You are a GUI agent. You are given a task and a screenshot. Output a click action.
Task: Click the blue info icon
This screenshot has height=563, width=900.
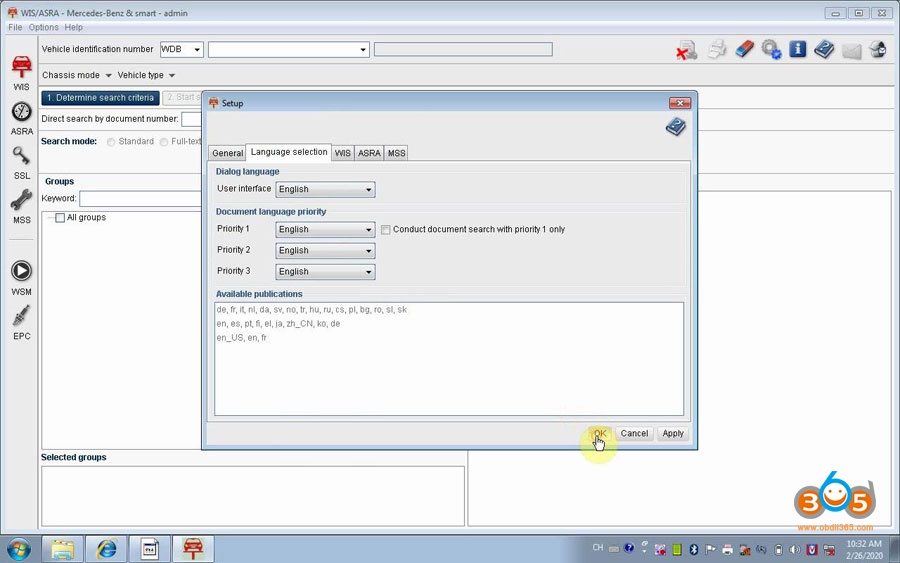797,49
